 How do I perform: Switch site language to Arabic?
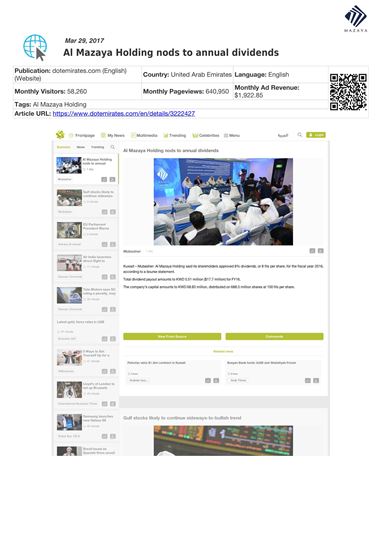coord(283,135)
